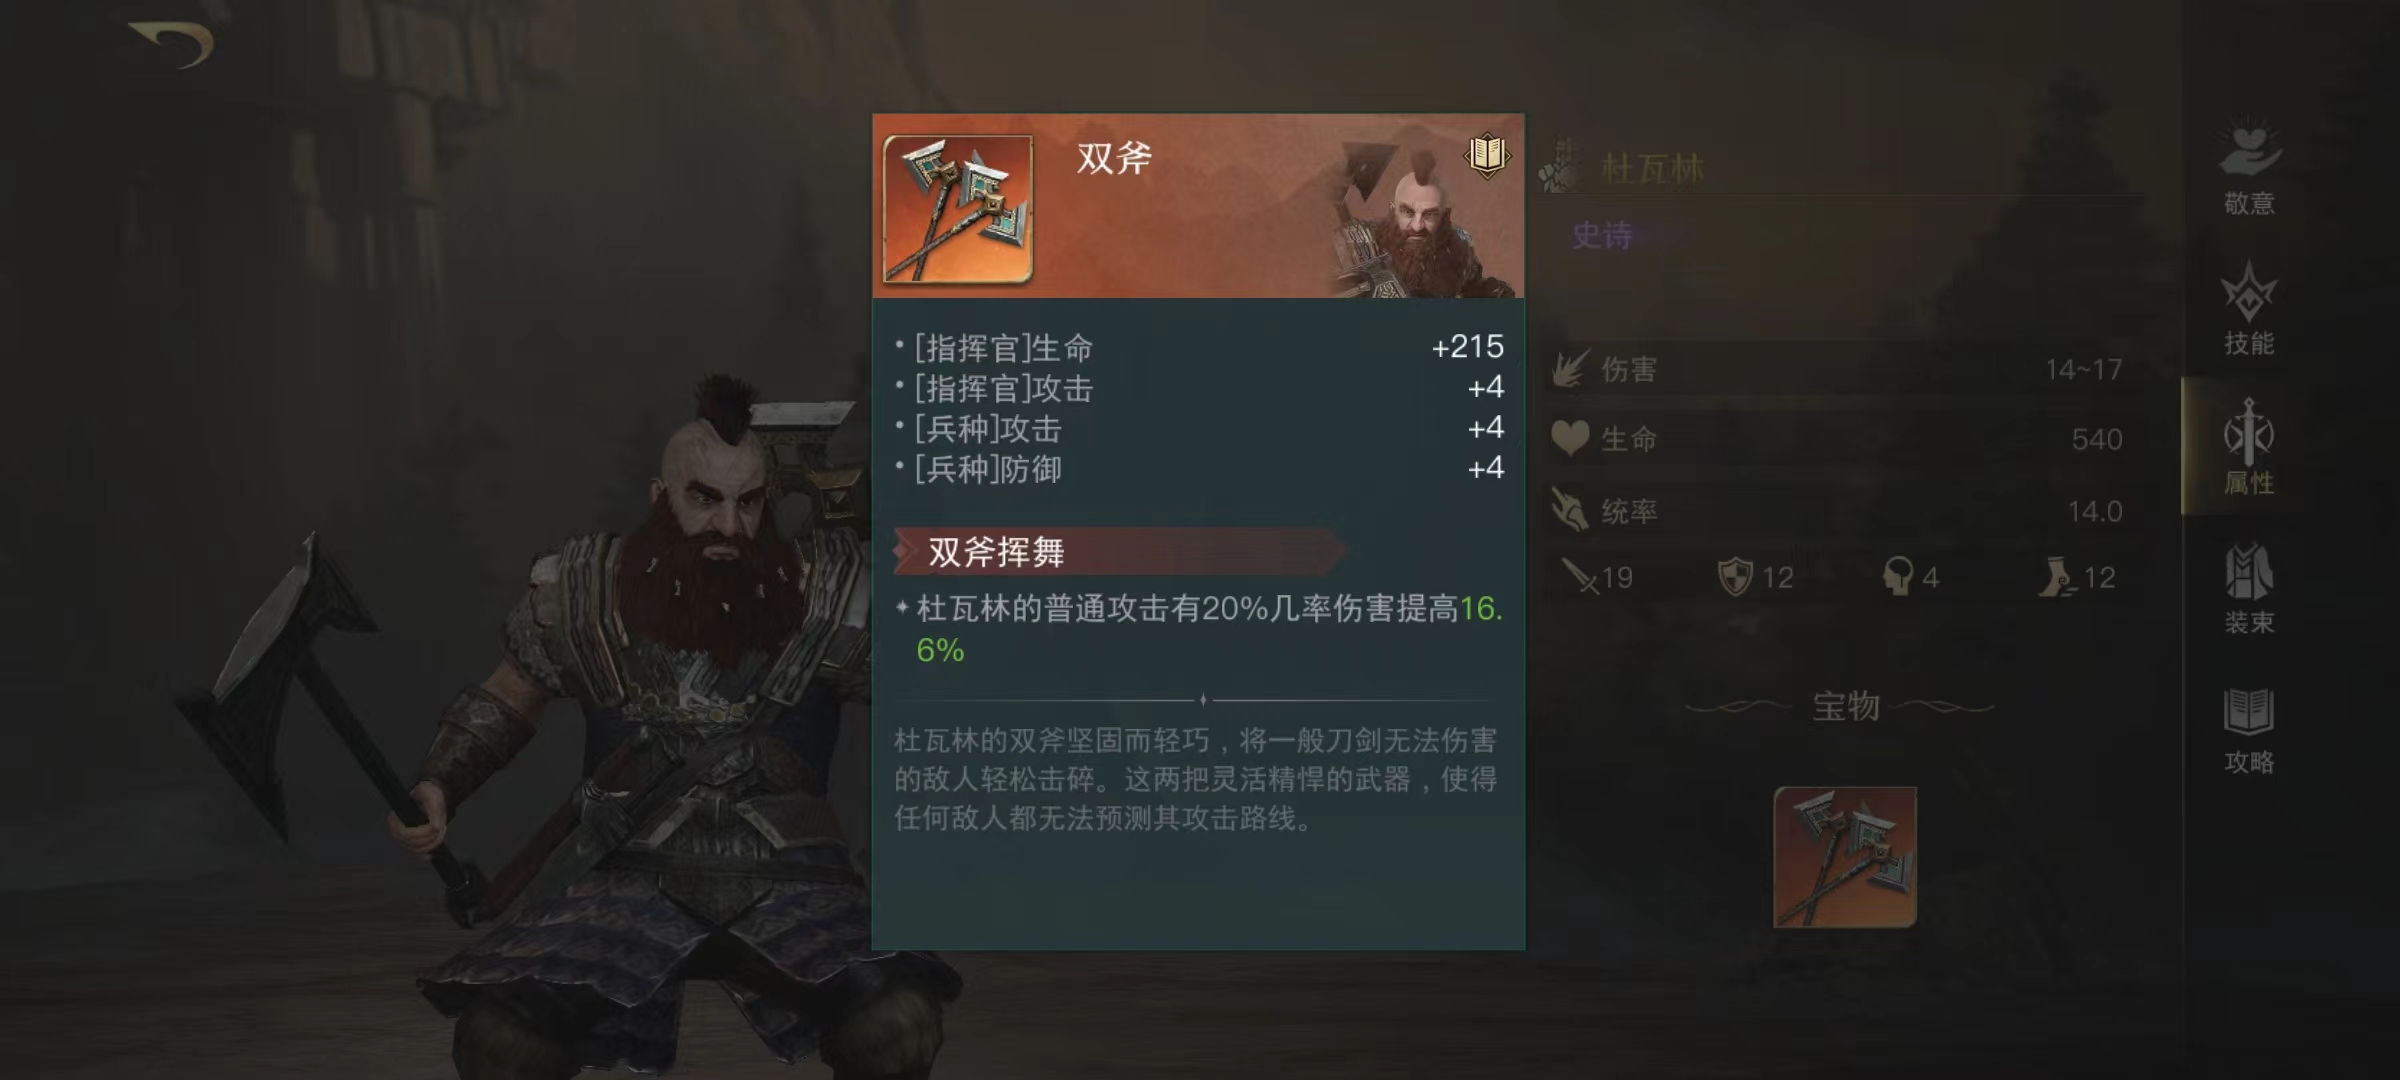The height and width of the screenshot is (1080, 2400).
Task: Click the boot speed stat icon
Action: 2057,576
